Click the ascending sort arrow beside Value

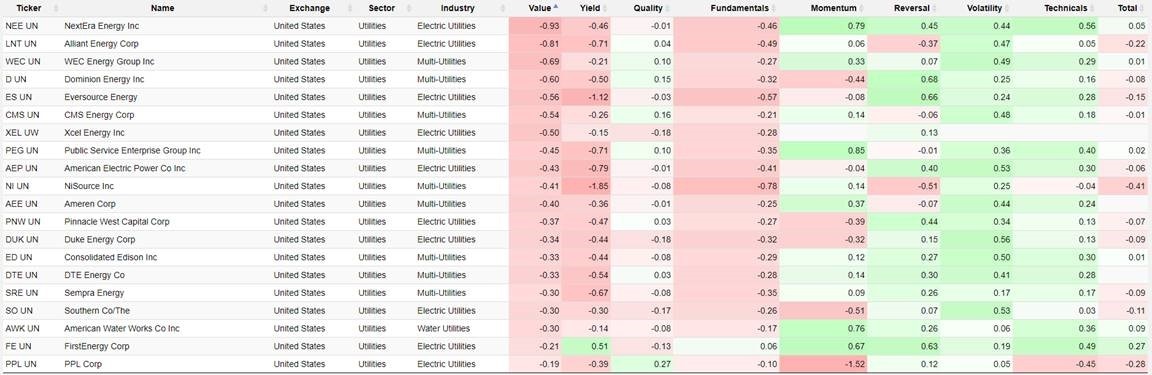tap(555, 7)
